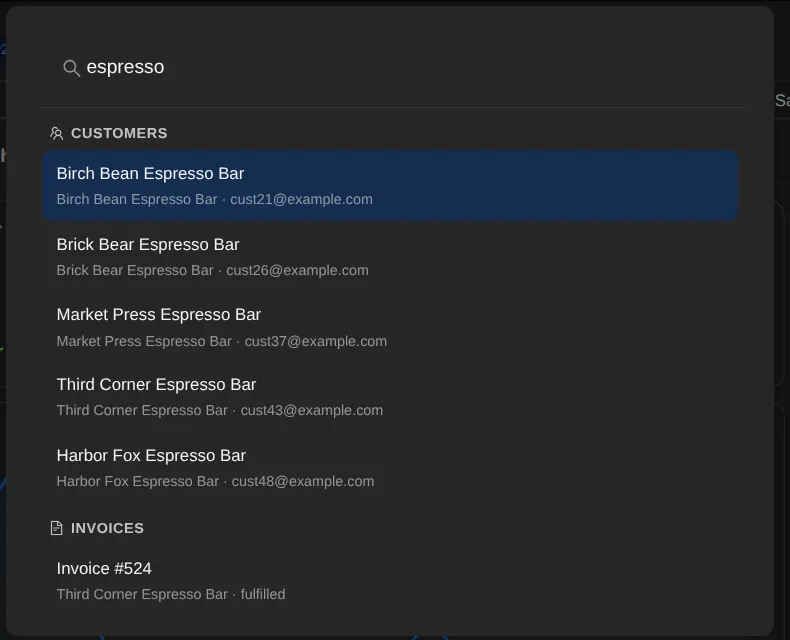Click cust21@example.com subtitle text
This screenshot has width=790, height=640.
(301, 200)
